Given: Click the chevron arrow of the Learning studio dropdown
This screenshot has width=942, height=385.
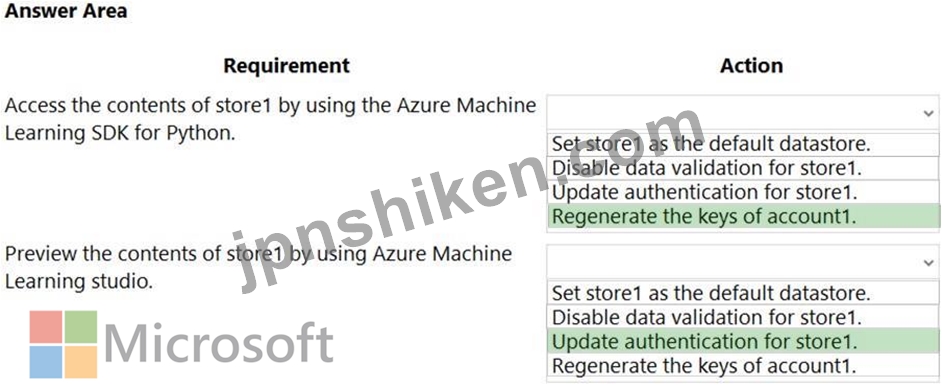Looking at the screenshot, I should pos(929,262).
